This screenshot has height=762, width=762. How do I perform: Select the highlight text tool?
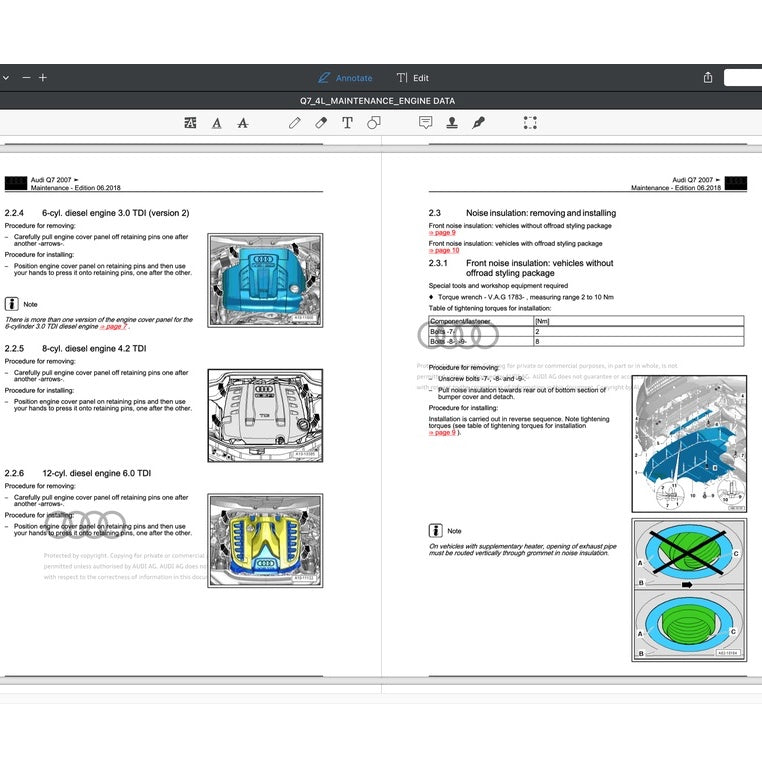click(190, 123)
